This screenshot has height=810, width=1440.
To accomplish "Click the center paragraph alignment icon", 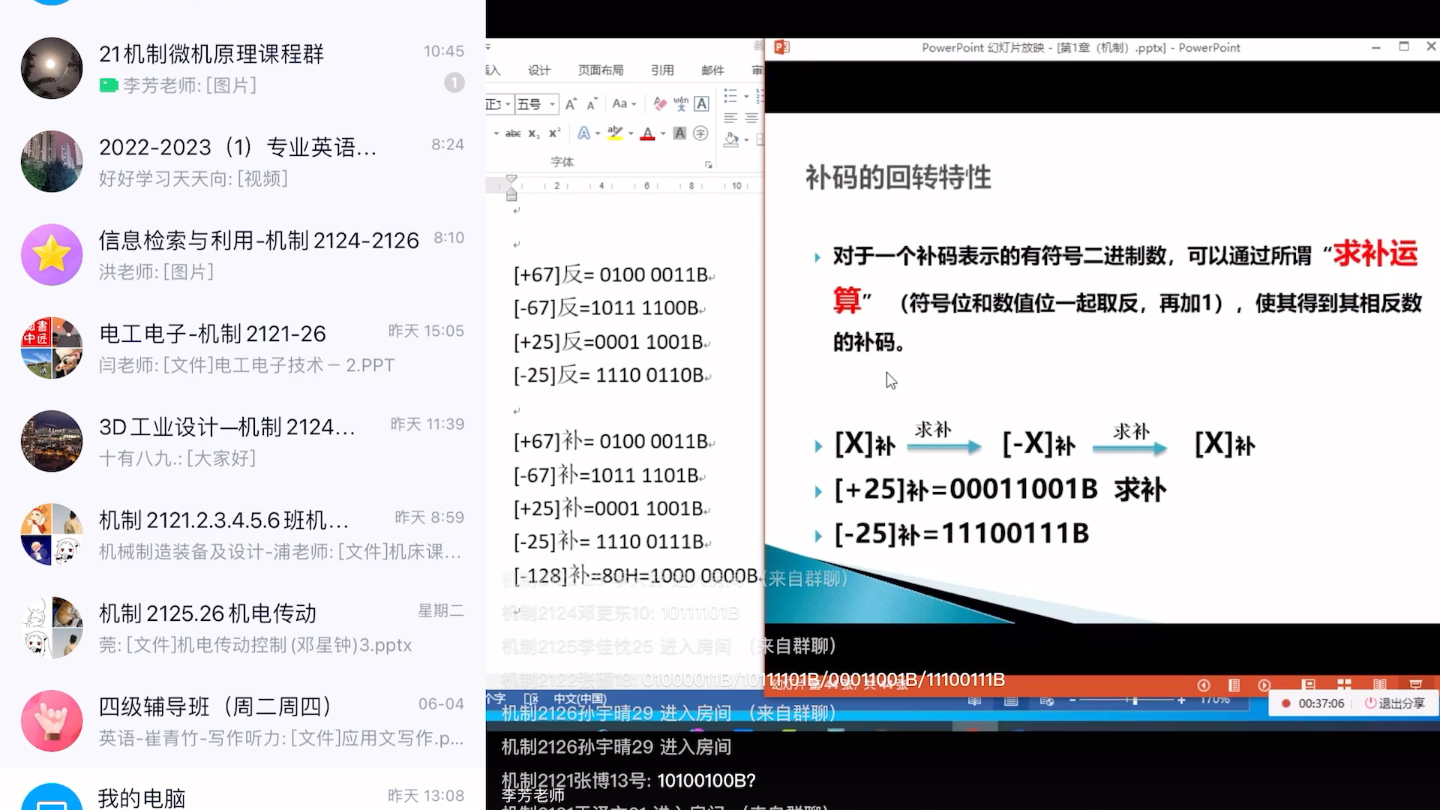I will tap(751, 117).
